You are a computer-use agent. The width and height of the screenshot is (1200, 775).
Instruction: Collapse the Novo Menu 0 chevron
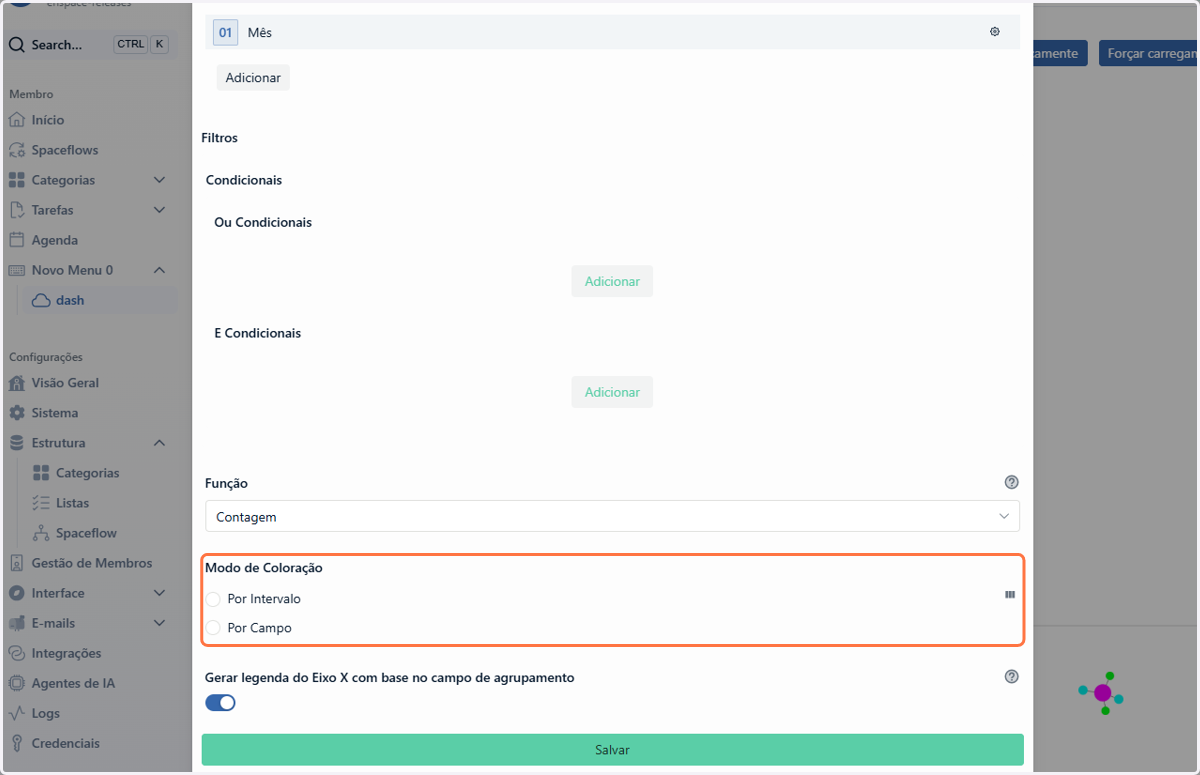coord(159,270)
